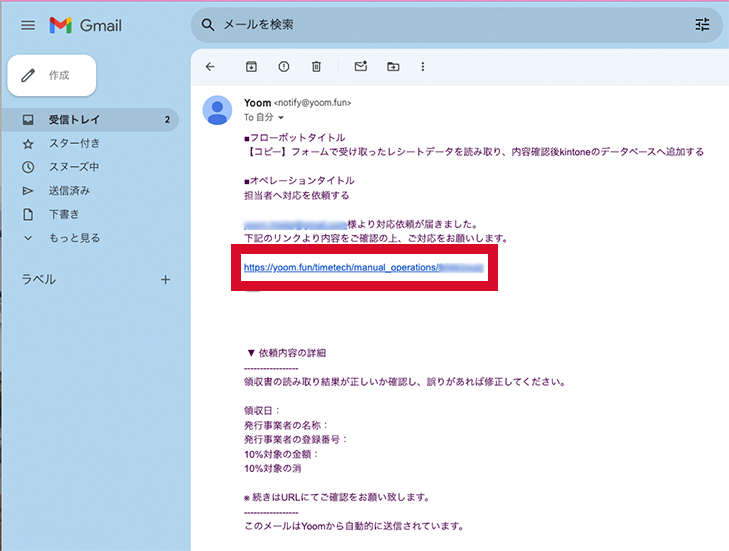Click the Yoom sender avatar
729x551 pixels.
217,110
